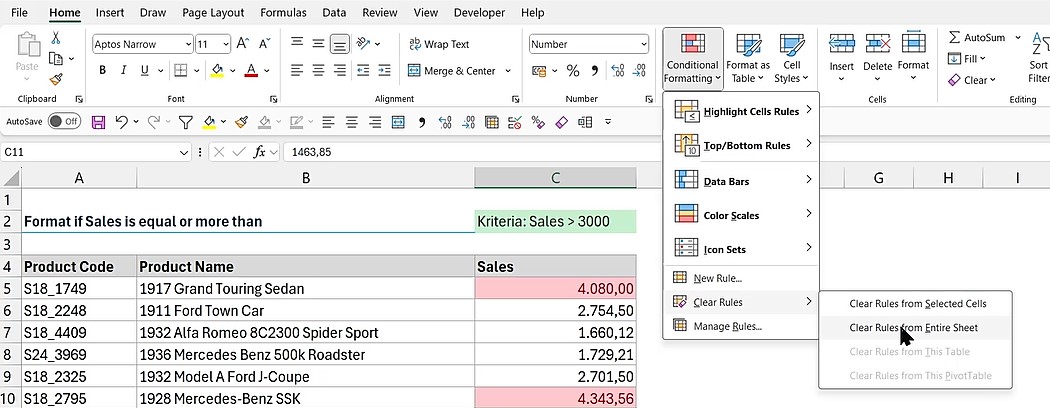The width and height of the screenshot is (1050, 408).
Task: Click the Format as Table icon
Action: click(747, 57)
